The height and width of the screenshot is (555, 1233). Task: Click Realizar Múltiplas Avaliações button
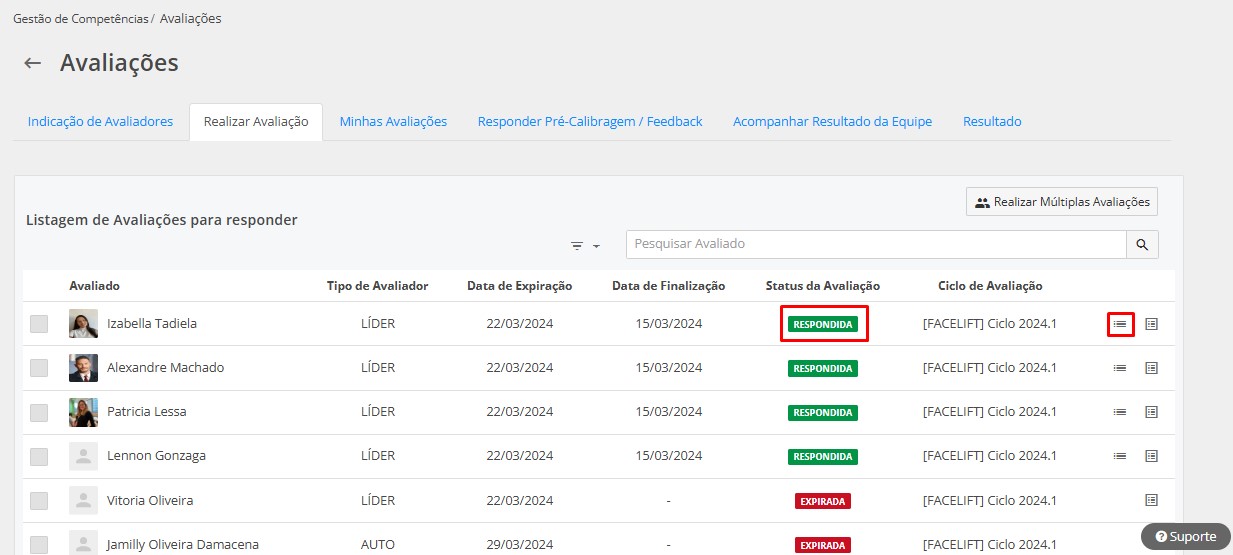pyautogui.click(x=1061, y=202)
